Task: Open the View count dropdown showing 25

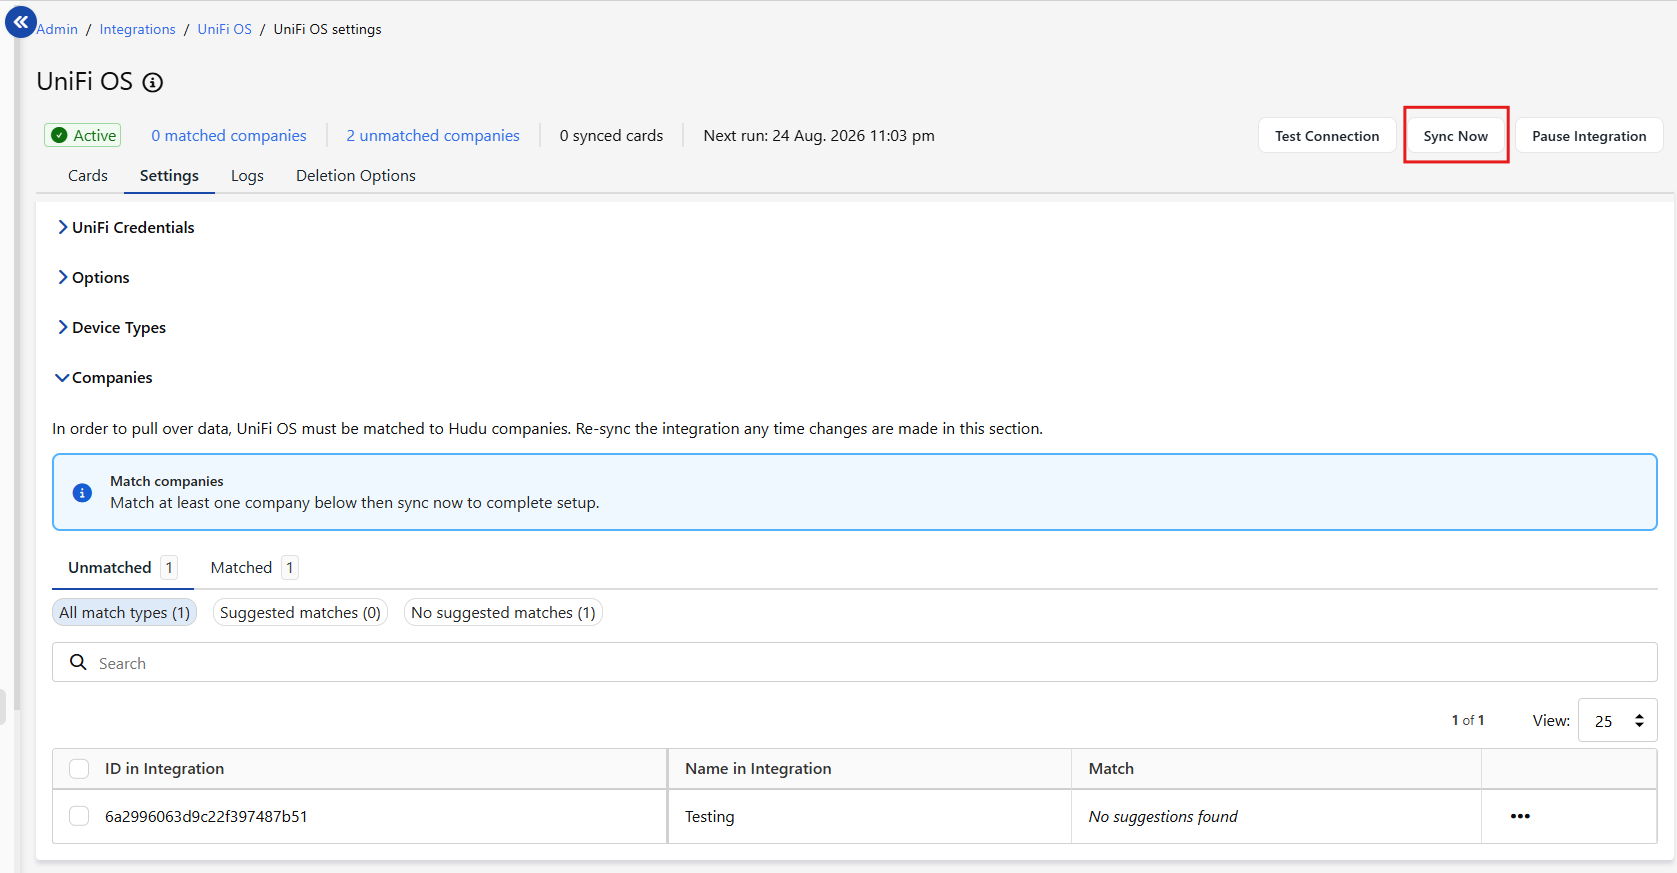Action: click(1617, 720)
